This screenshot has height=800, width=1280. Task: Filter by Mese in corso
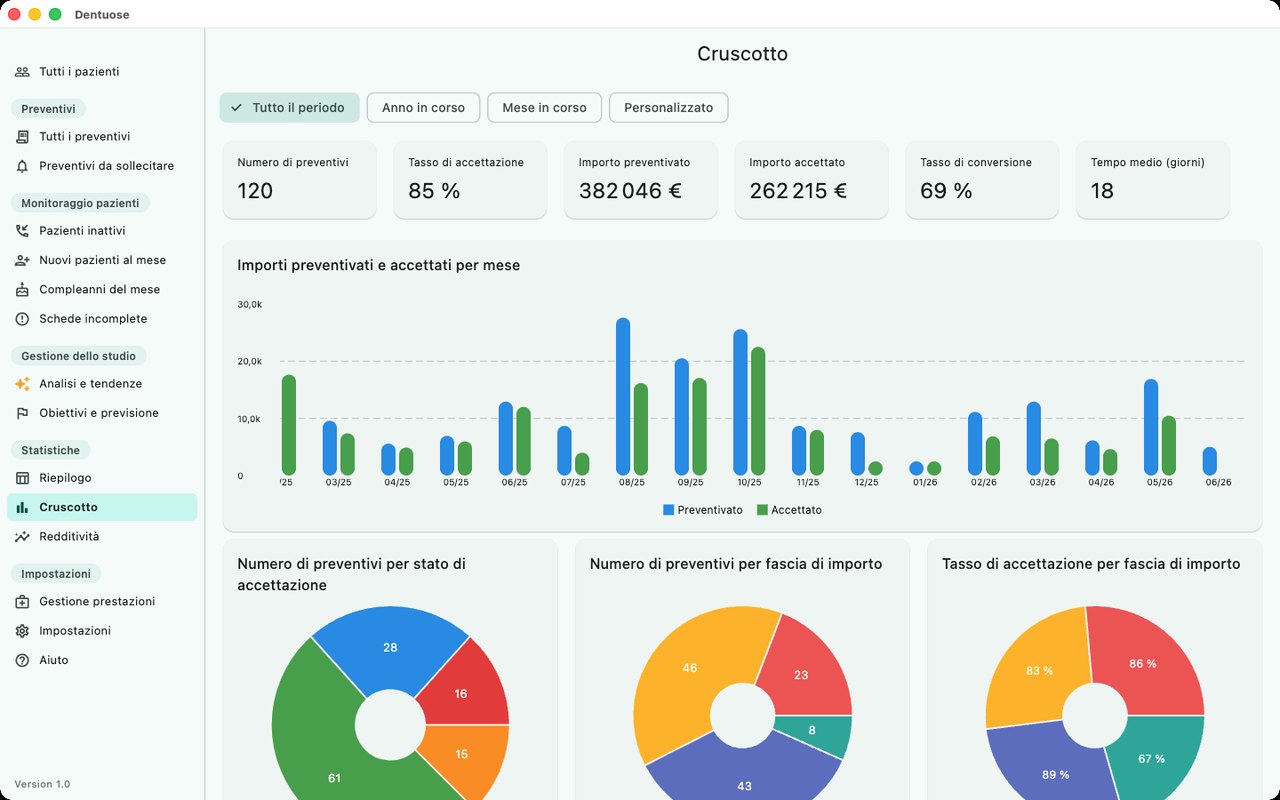coord(544,108)
